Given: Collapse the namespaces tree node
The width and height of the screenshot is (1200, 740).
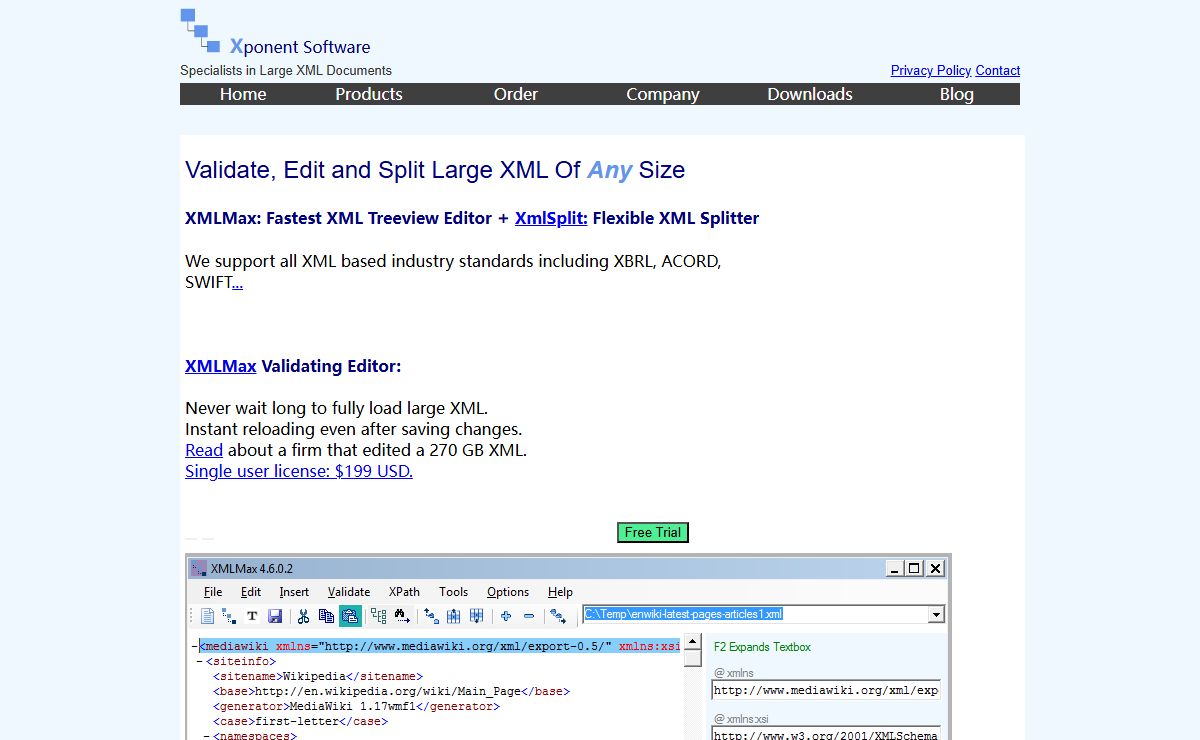Looking at the screenshot, I should [206, 736].
